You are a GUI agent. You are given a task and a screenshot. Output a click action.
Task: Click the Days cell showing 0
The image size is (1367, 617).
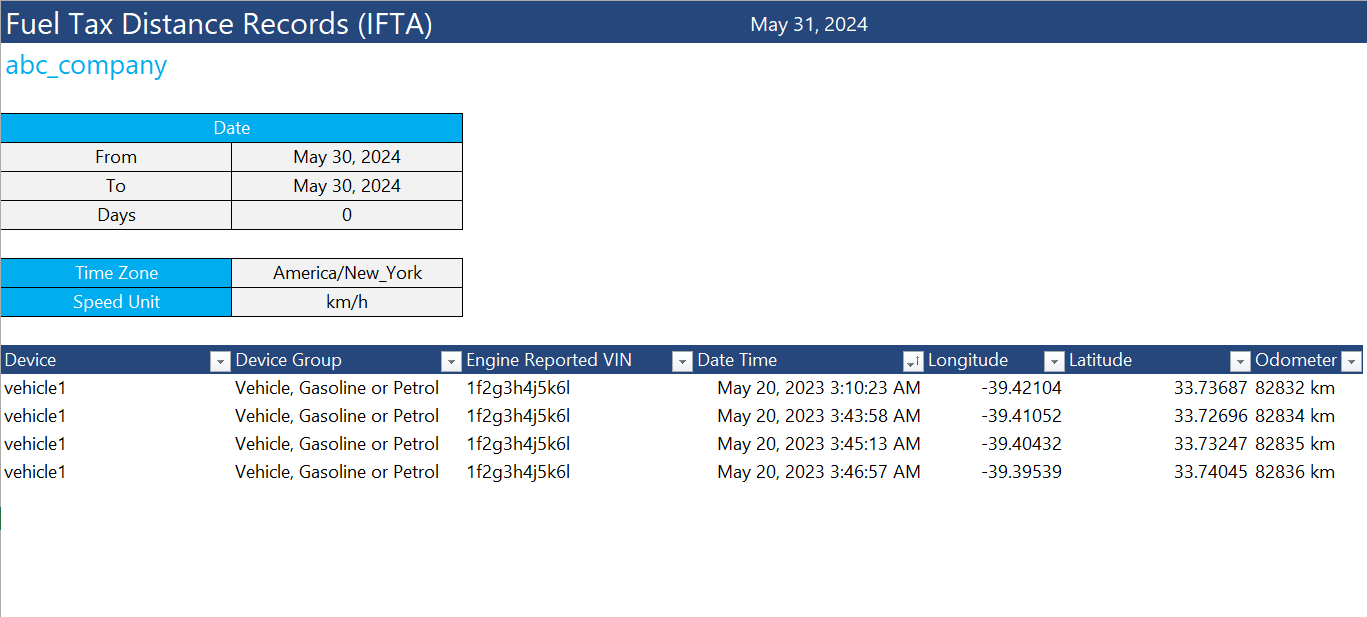coord(346,215)
